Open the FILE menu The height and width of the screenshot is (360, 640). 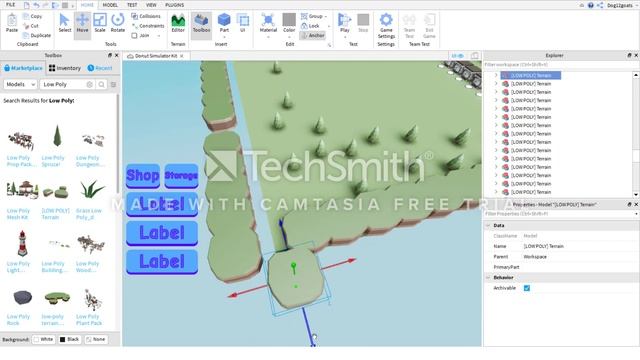click(x=11, y=5)
